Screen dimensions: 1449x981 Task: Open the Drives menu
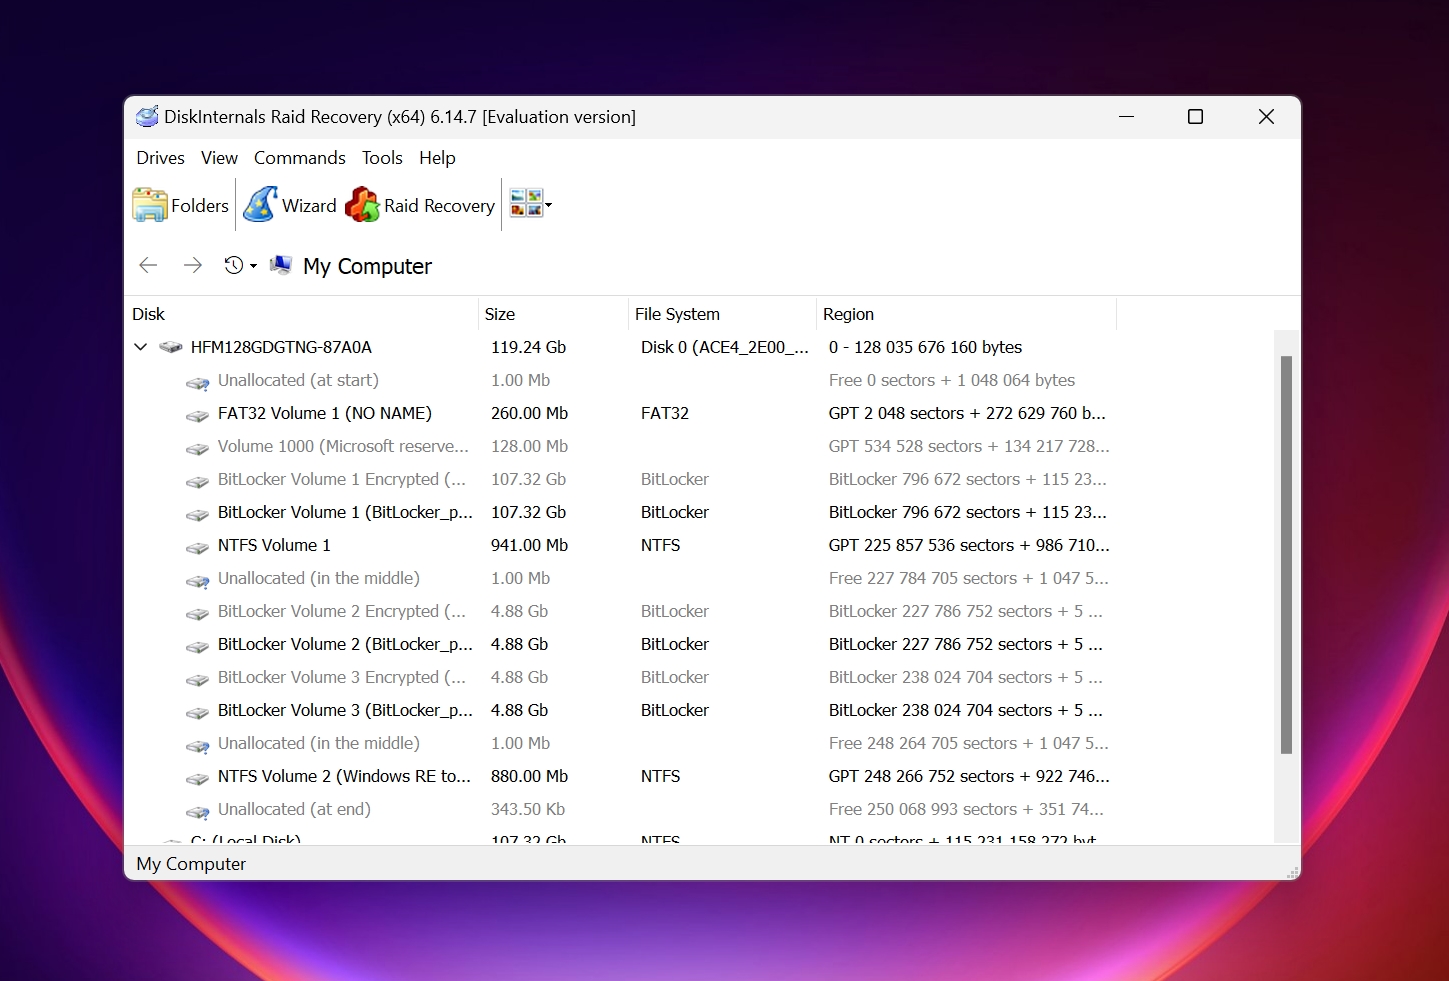click(160, 157)
